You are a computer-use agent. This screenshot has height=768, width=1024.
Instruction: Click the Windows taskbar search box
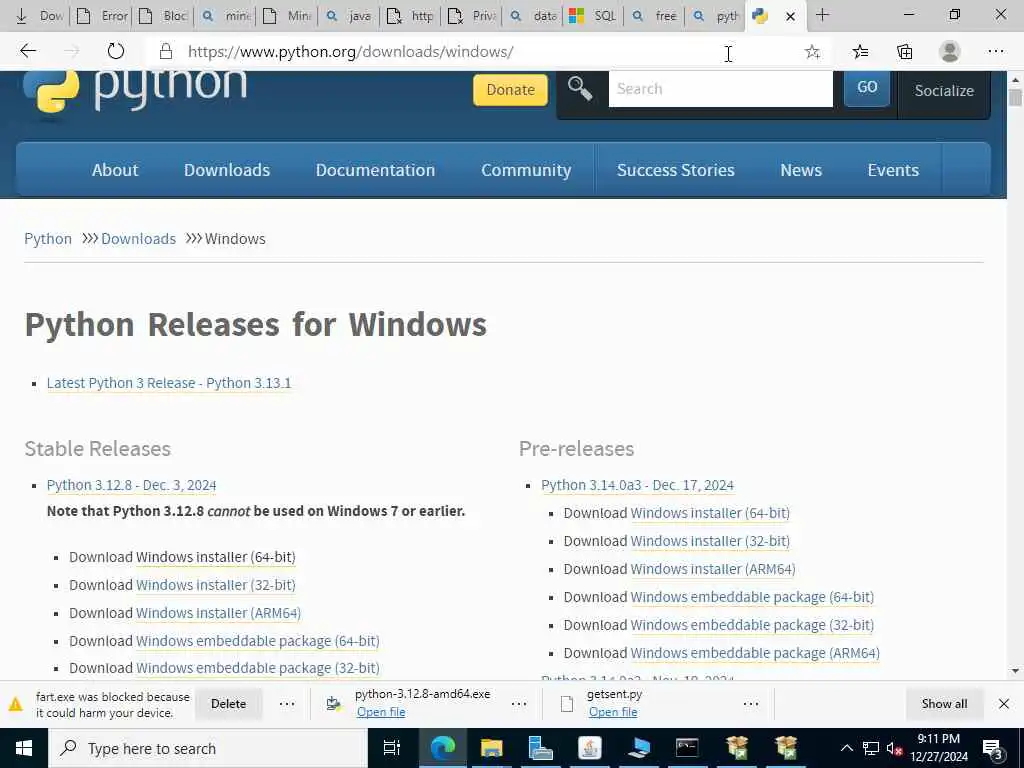208,748
